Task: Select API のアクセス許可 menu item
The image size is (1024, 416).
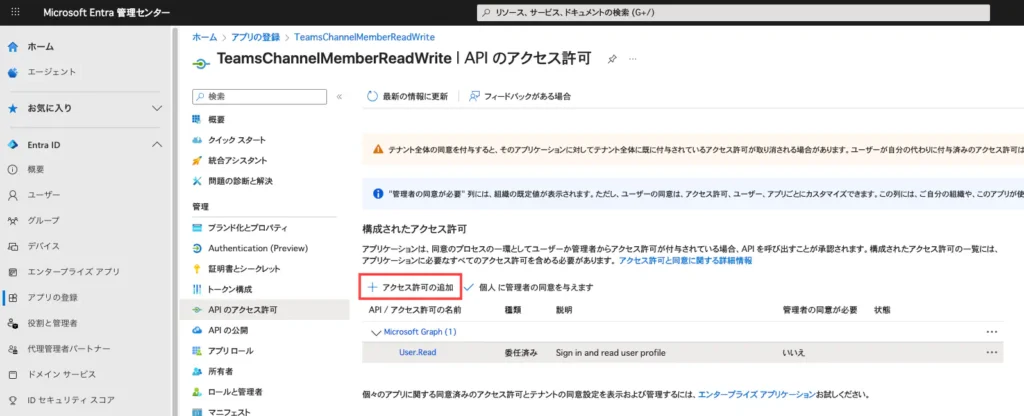Action: tap(264, 310)
